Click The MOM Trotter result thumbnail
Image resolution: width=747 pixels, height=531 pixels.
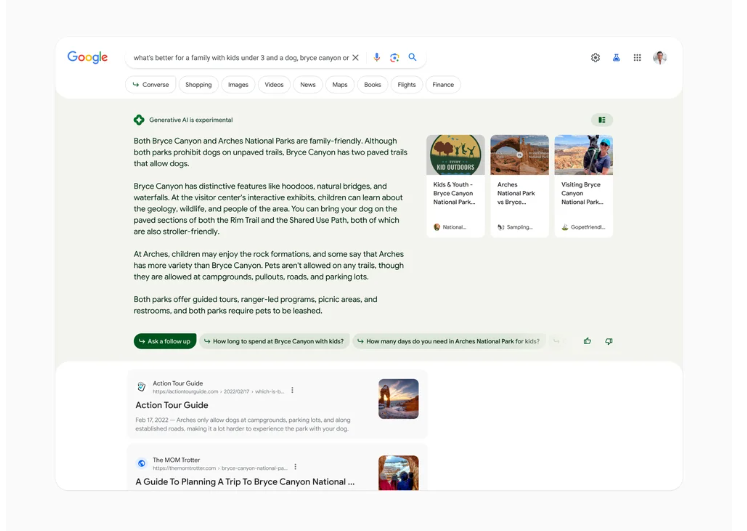tap(399, 472)
